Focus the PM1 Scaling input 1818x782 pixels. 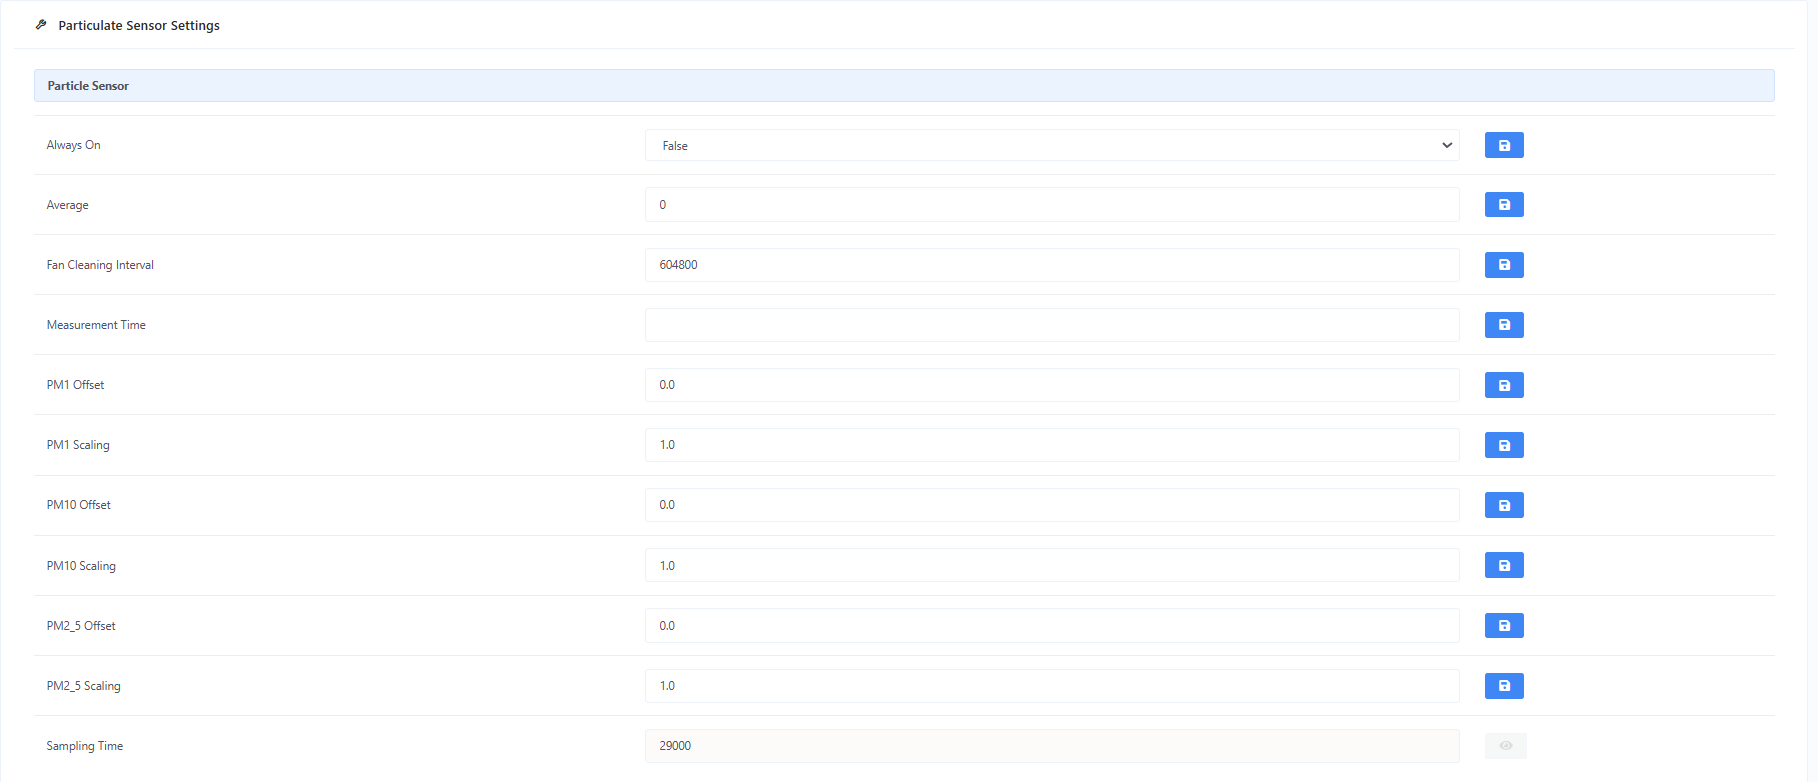1052,445
